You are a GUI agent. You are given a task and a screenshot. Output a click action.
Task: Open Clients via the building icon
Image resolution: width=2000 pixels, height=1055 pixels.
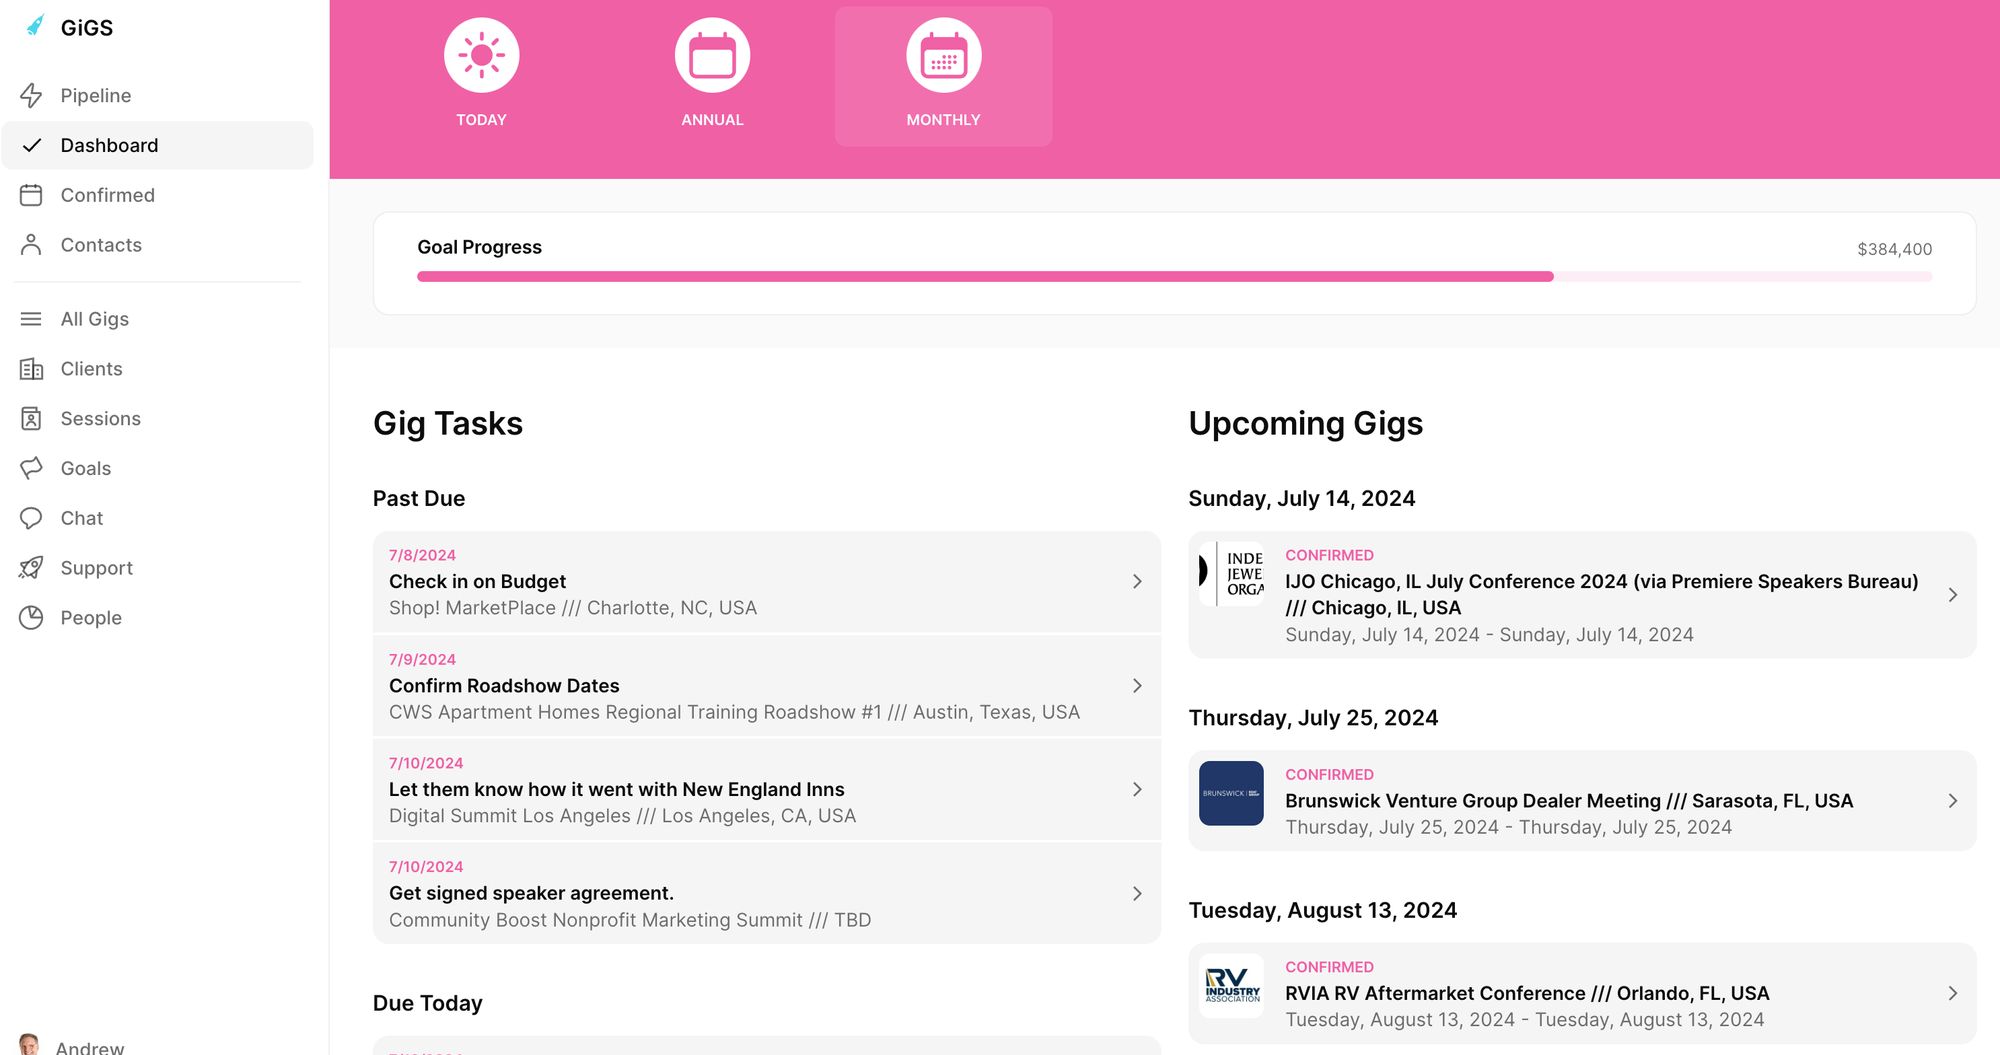tap(31, 369)
